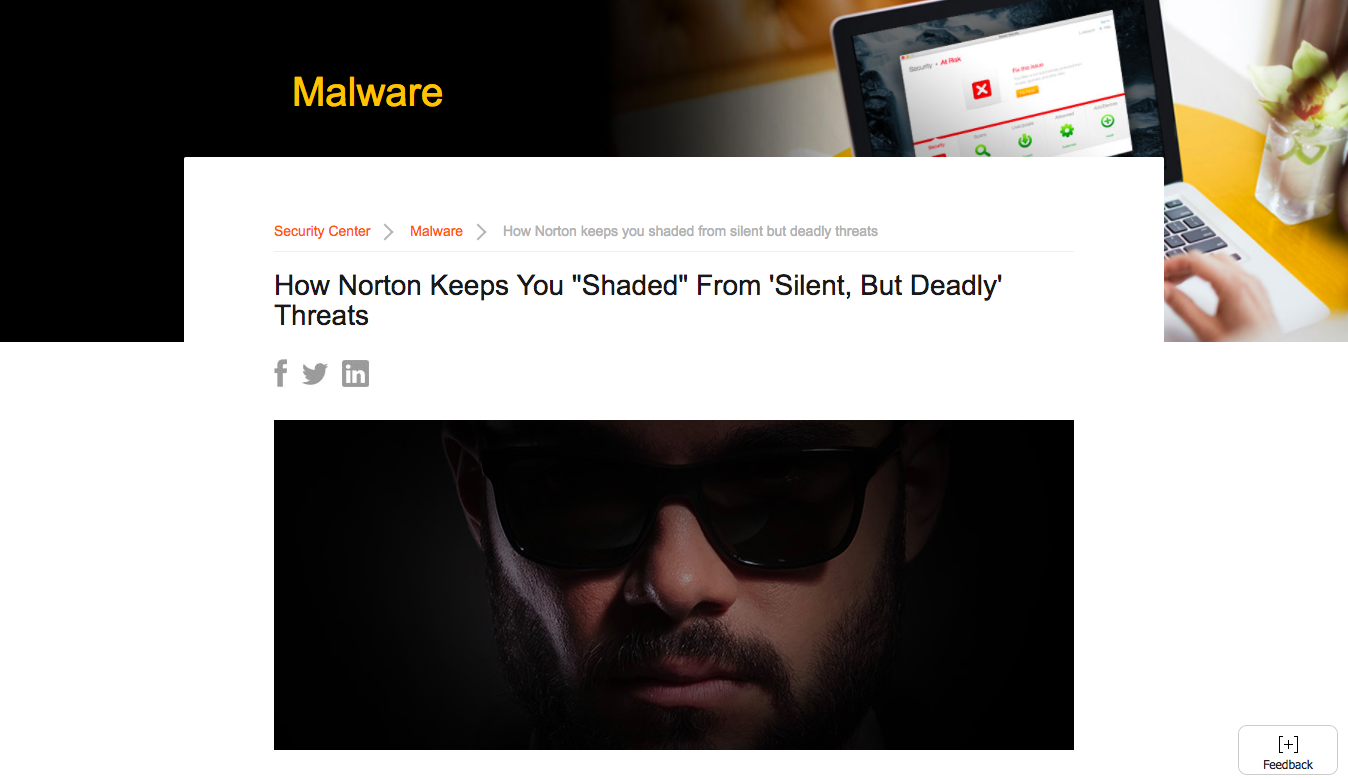Screen dimensions: 1348x780
Task: Click the orange button on laptop screen
Action: (x=1027, y=91)
